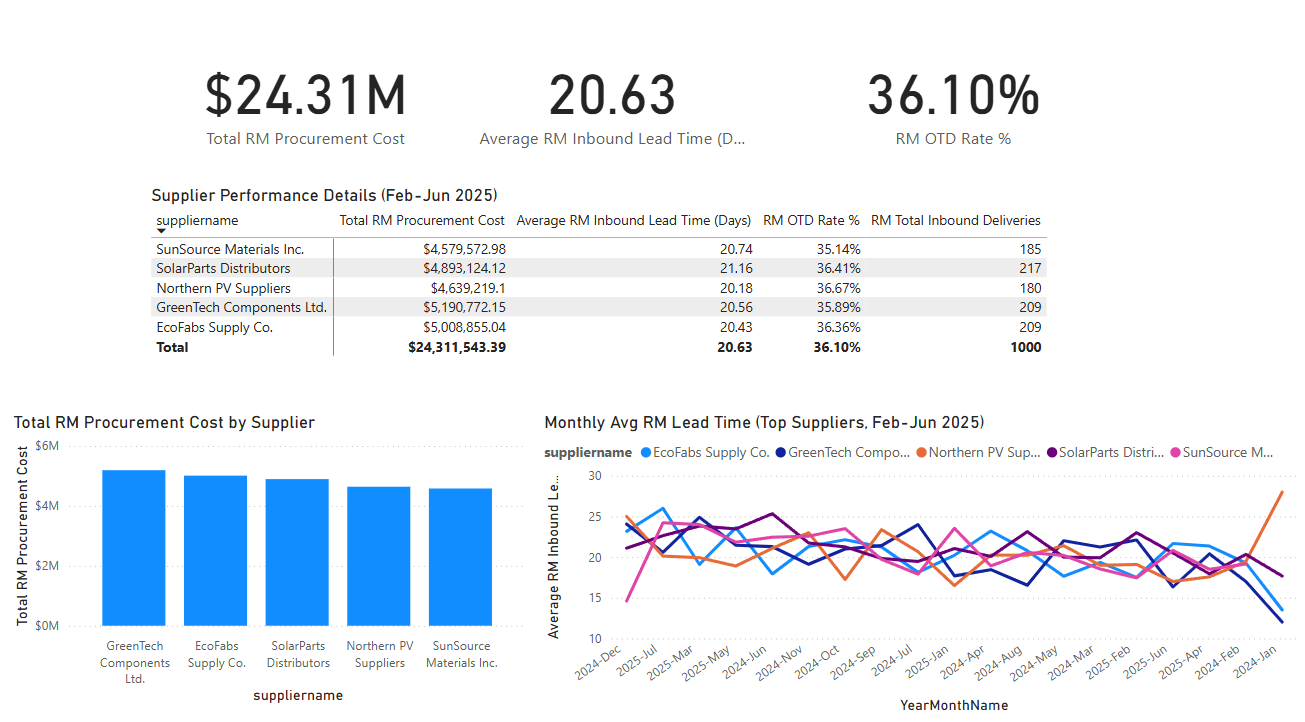
Task: Click the GreenTech Components Ltd. bar
Action: pos(134,545)
